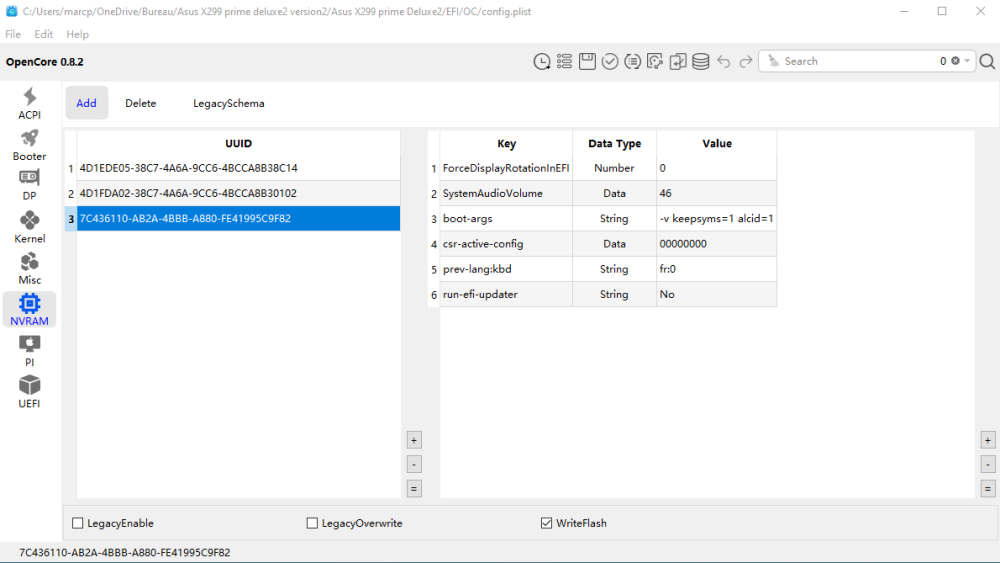This screenshot has height=563, width=1000.
Task: Switch to the DP (DeviceProperties) section
Action: click(29, 186)
